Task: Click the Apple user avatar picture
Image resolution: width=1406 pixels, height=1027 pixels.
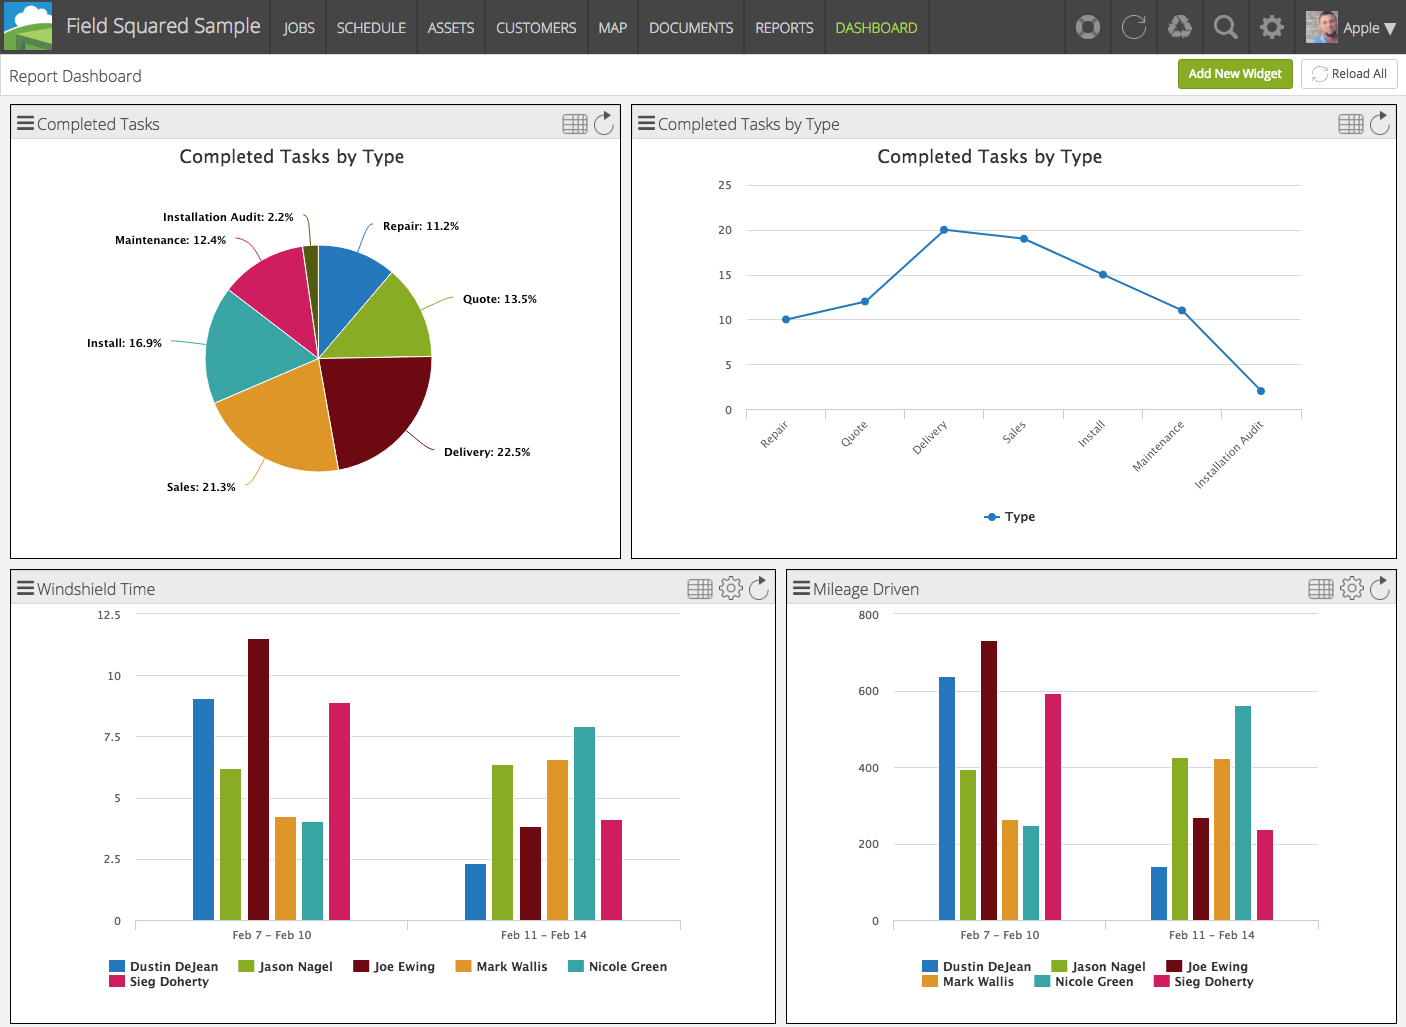Action: point(1322,27)
